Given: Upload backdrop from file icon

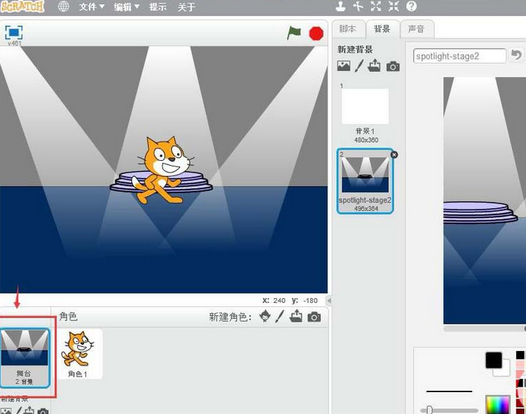Looking at the screenshot, I should (374, 66).
